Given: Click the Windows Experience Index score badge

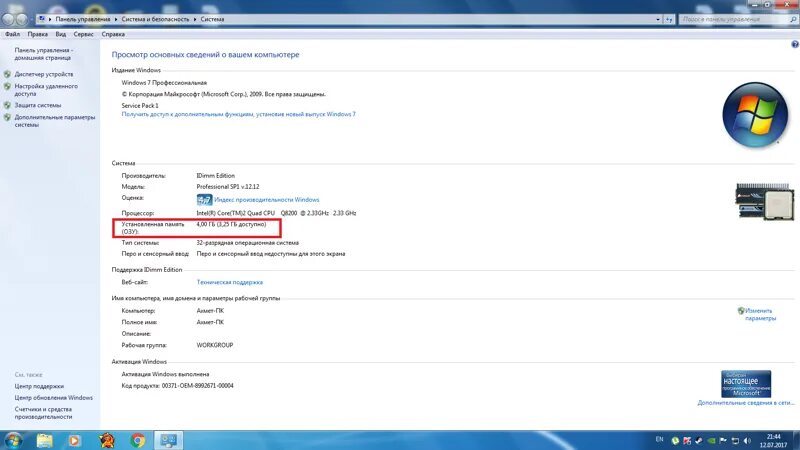Looking at the screenshot, I should pyautogui.click(x=204, y=199).
